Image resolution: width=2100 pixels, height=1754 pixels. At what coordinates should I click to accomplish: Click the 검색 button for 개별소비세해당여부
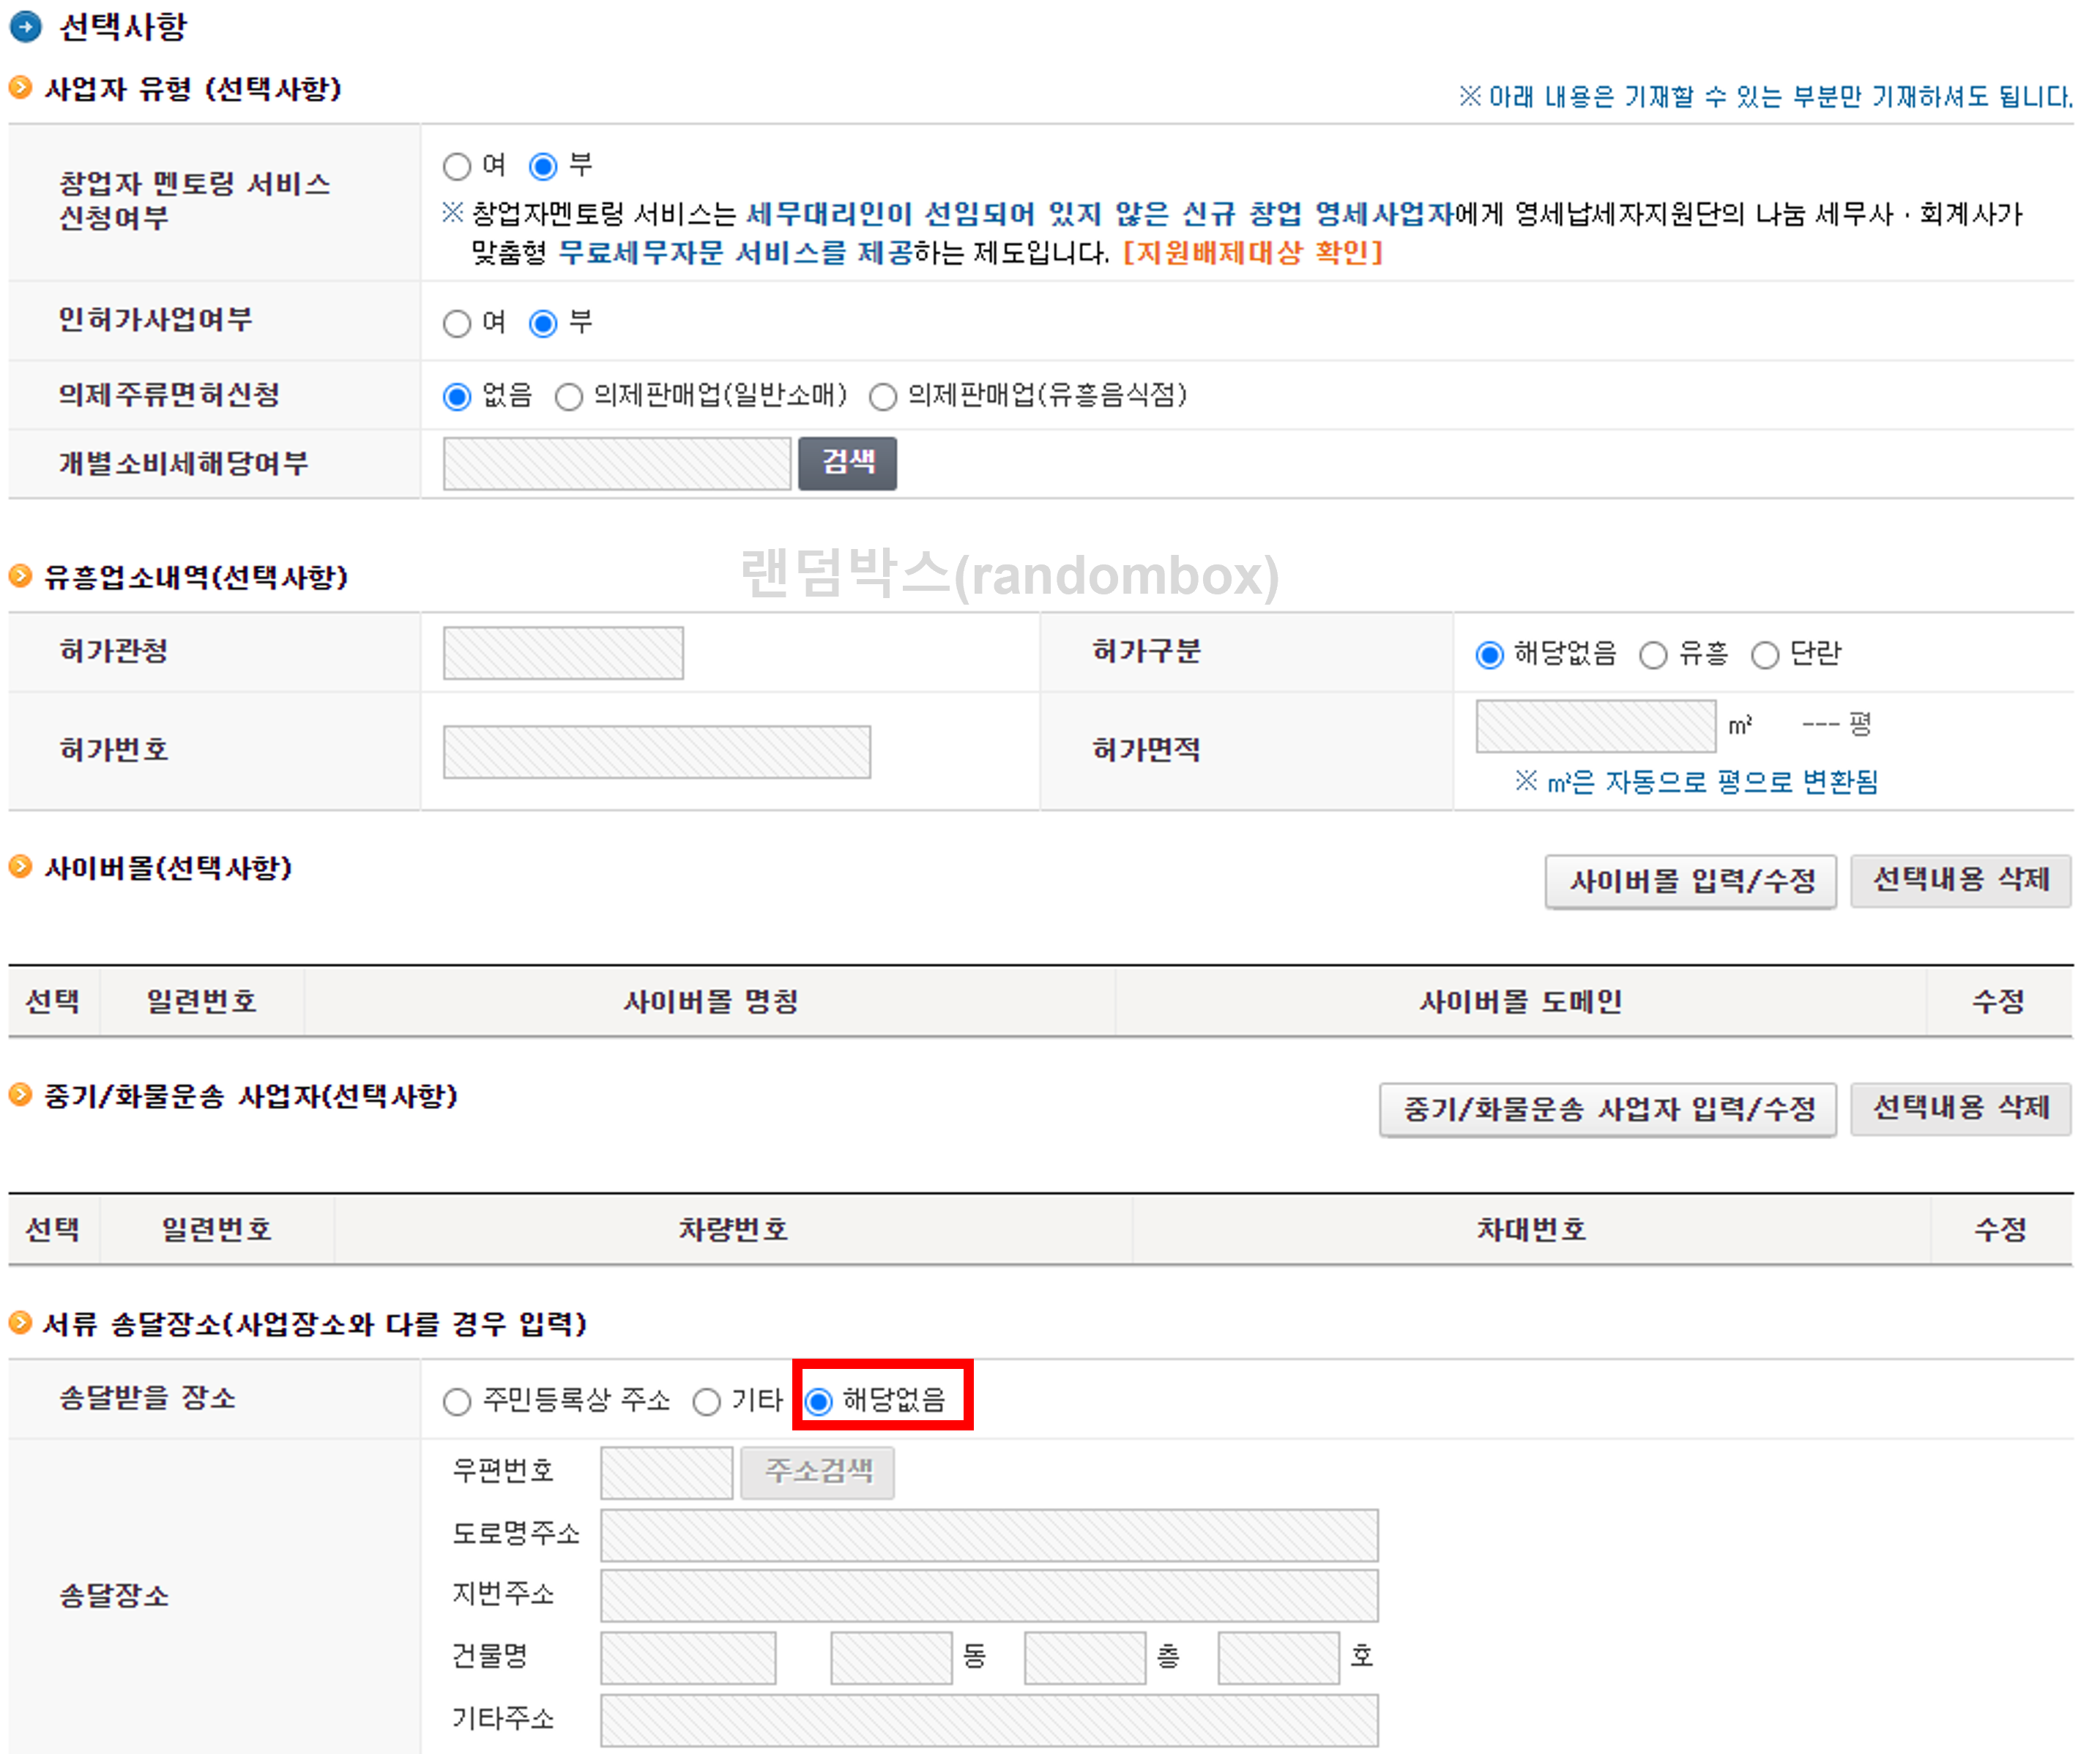(x=847, y=462)
